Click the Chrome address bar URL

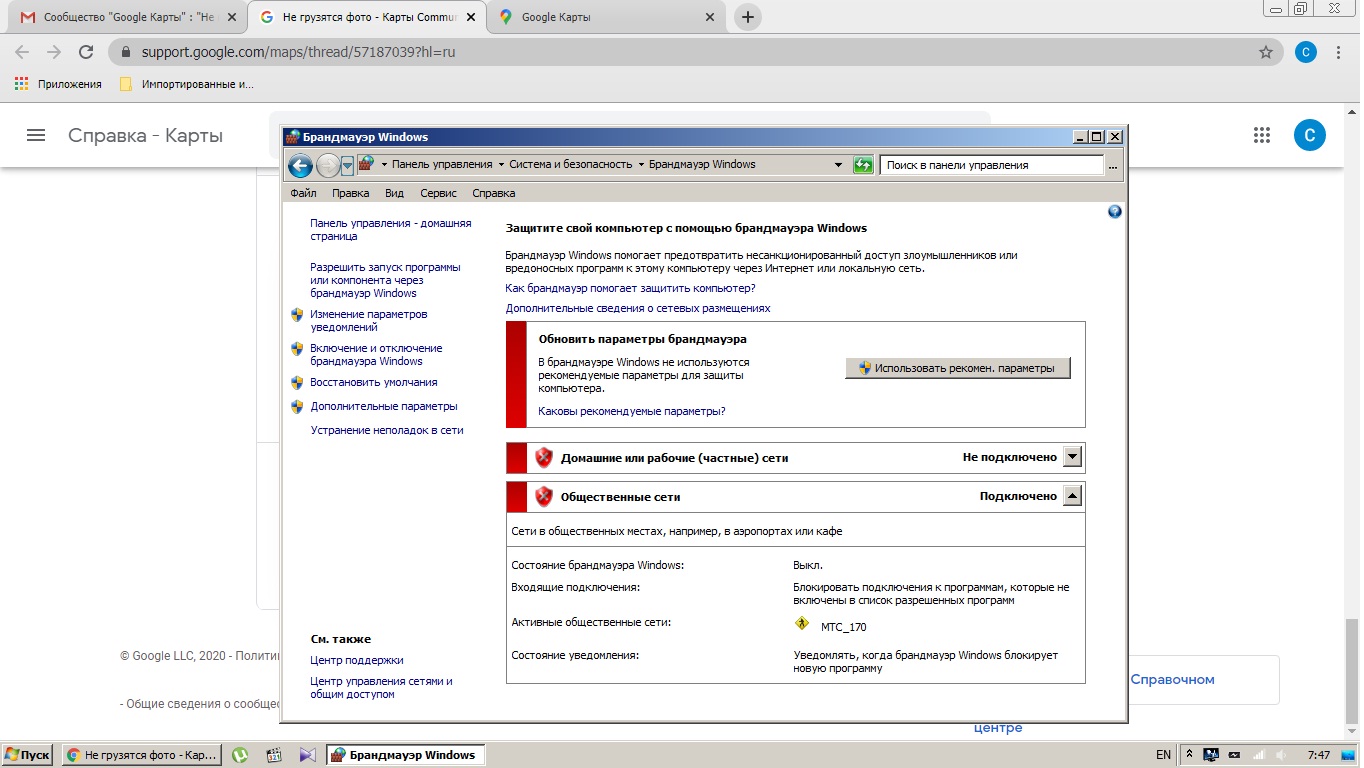298,52
